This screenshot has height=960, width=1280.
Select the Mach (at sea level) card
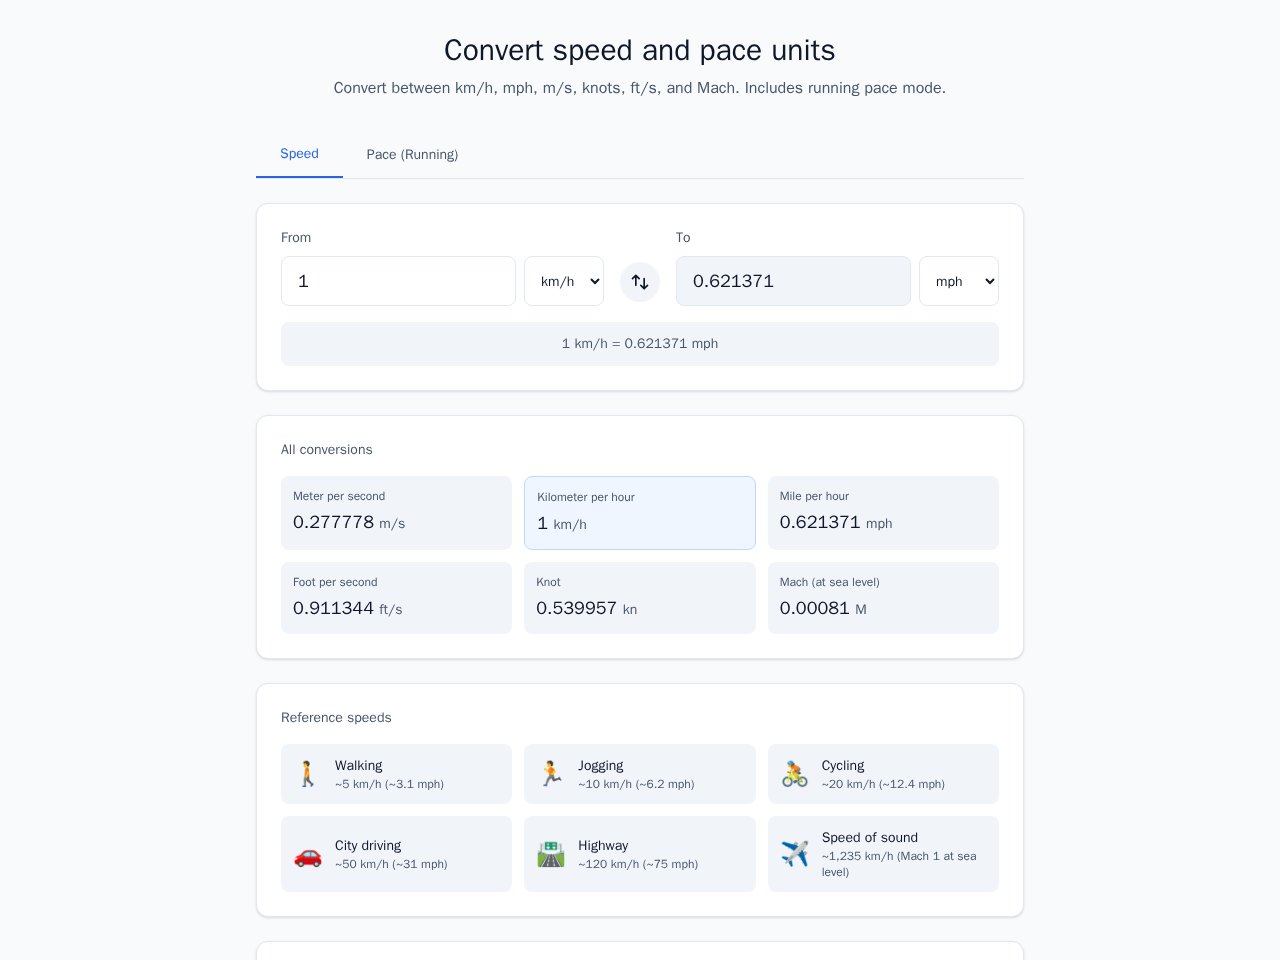[x=883, y=598]
